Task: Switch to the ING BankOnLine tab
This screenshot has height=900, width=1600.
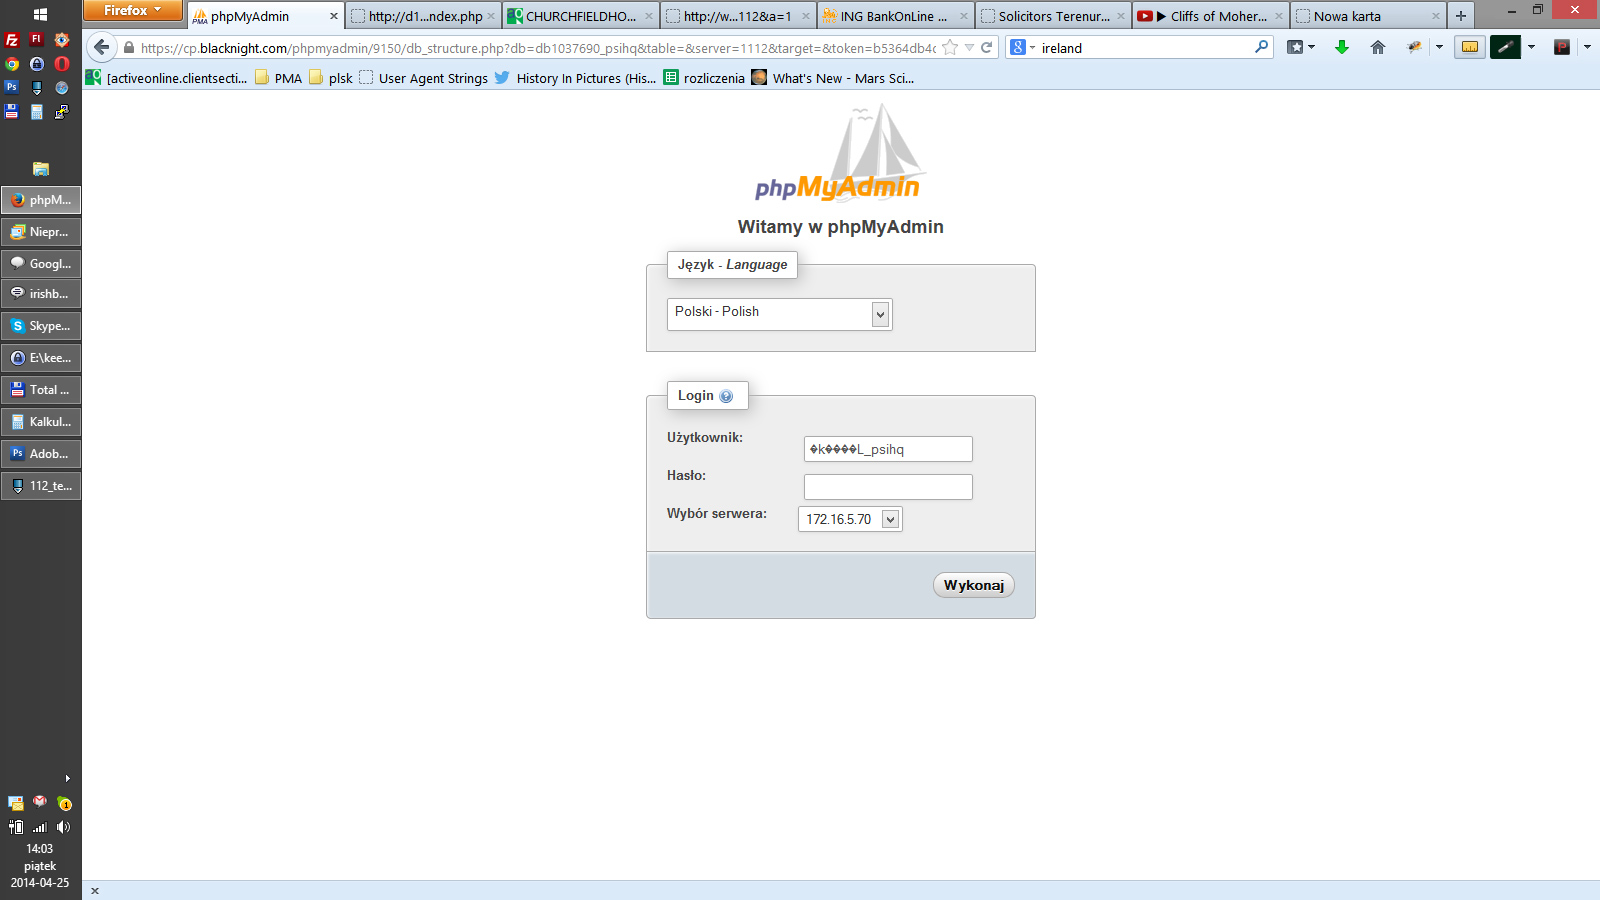Action: [895, 16]
